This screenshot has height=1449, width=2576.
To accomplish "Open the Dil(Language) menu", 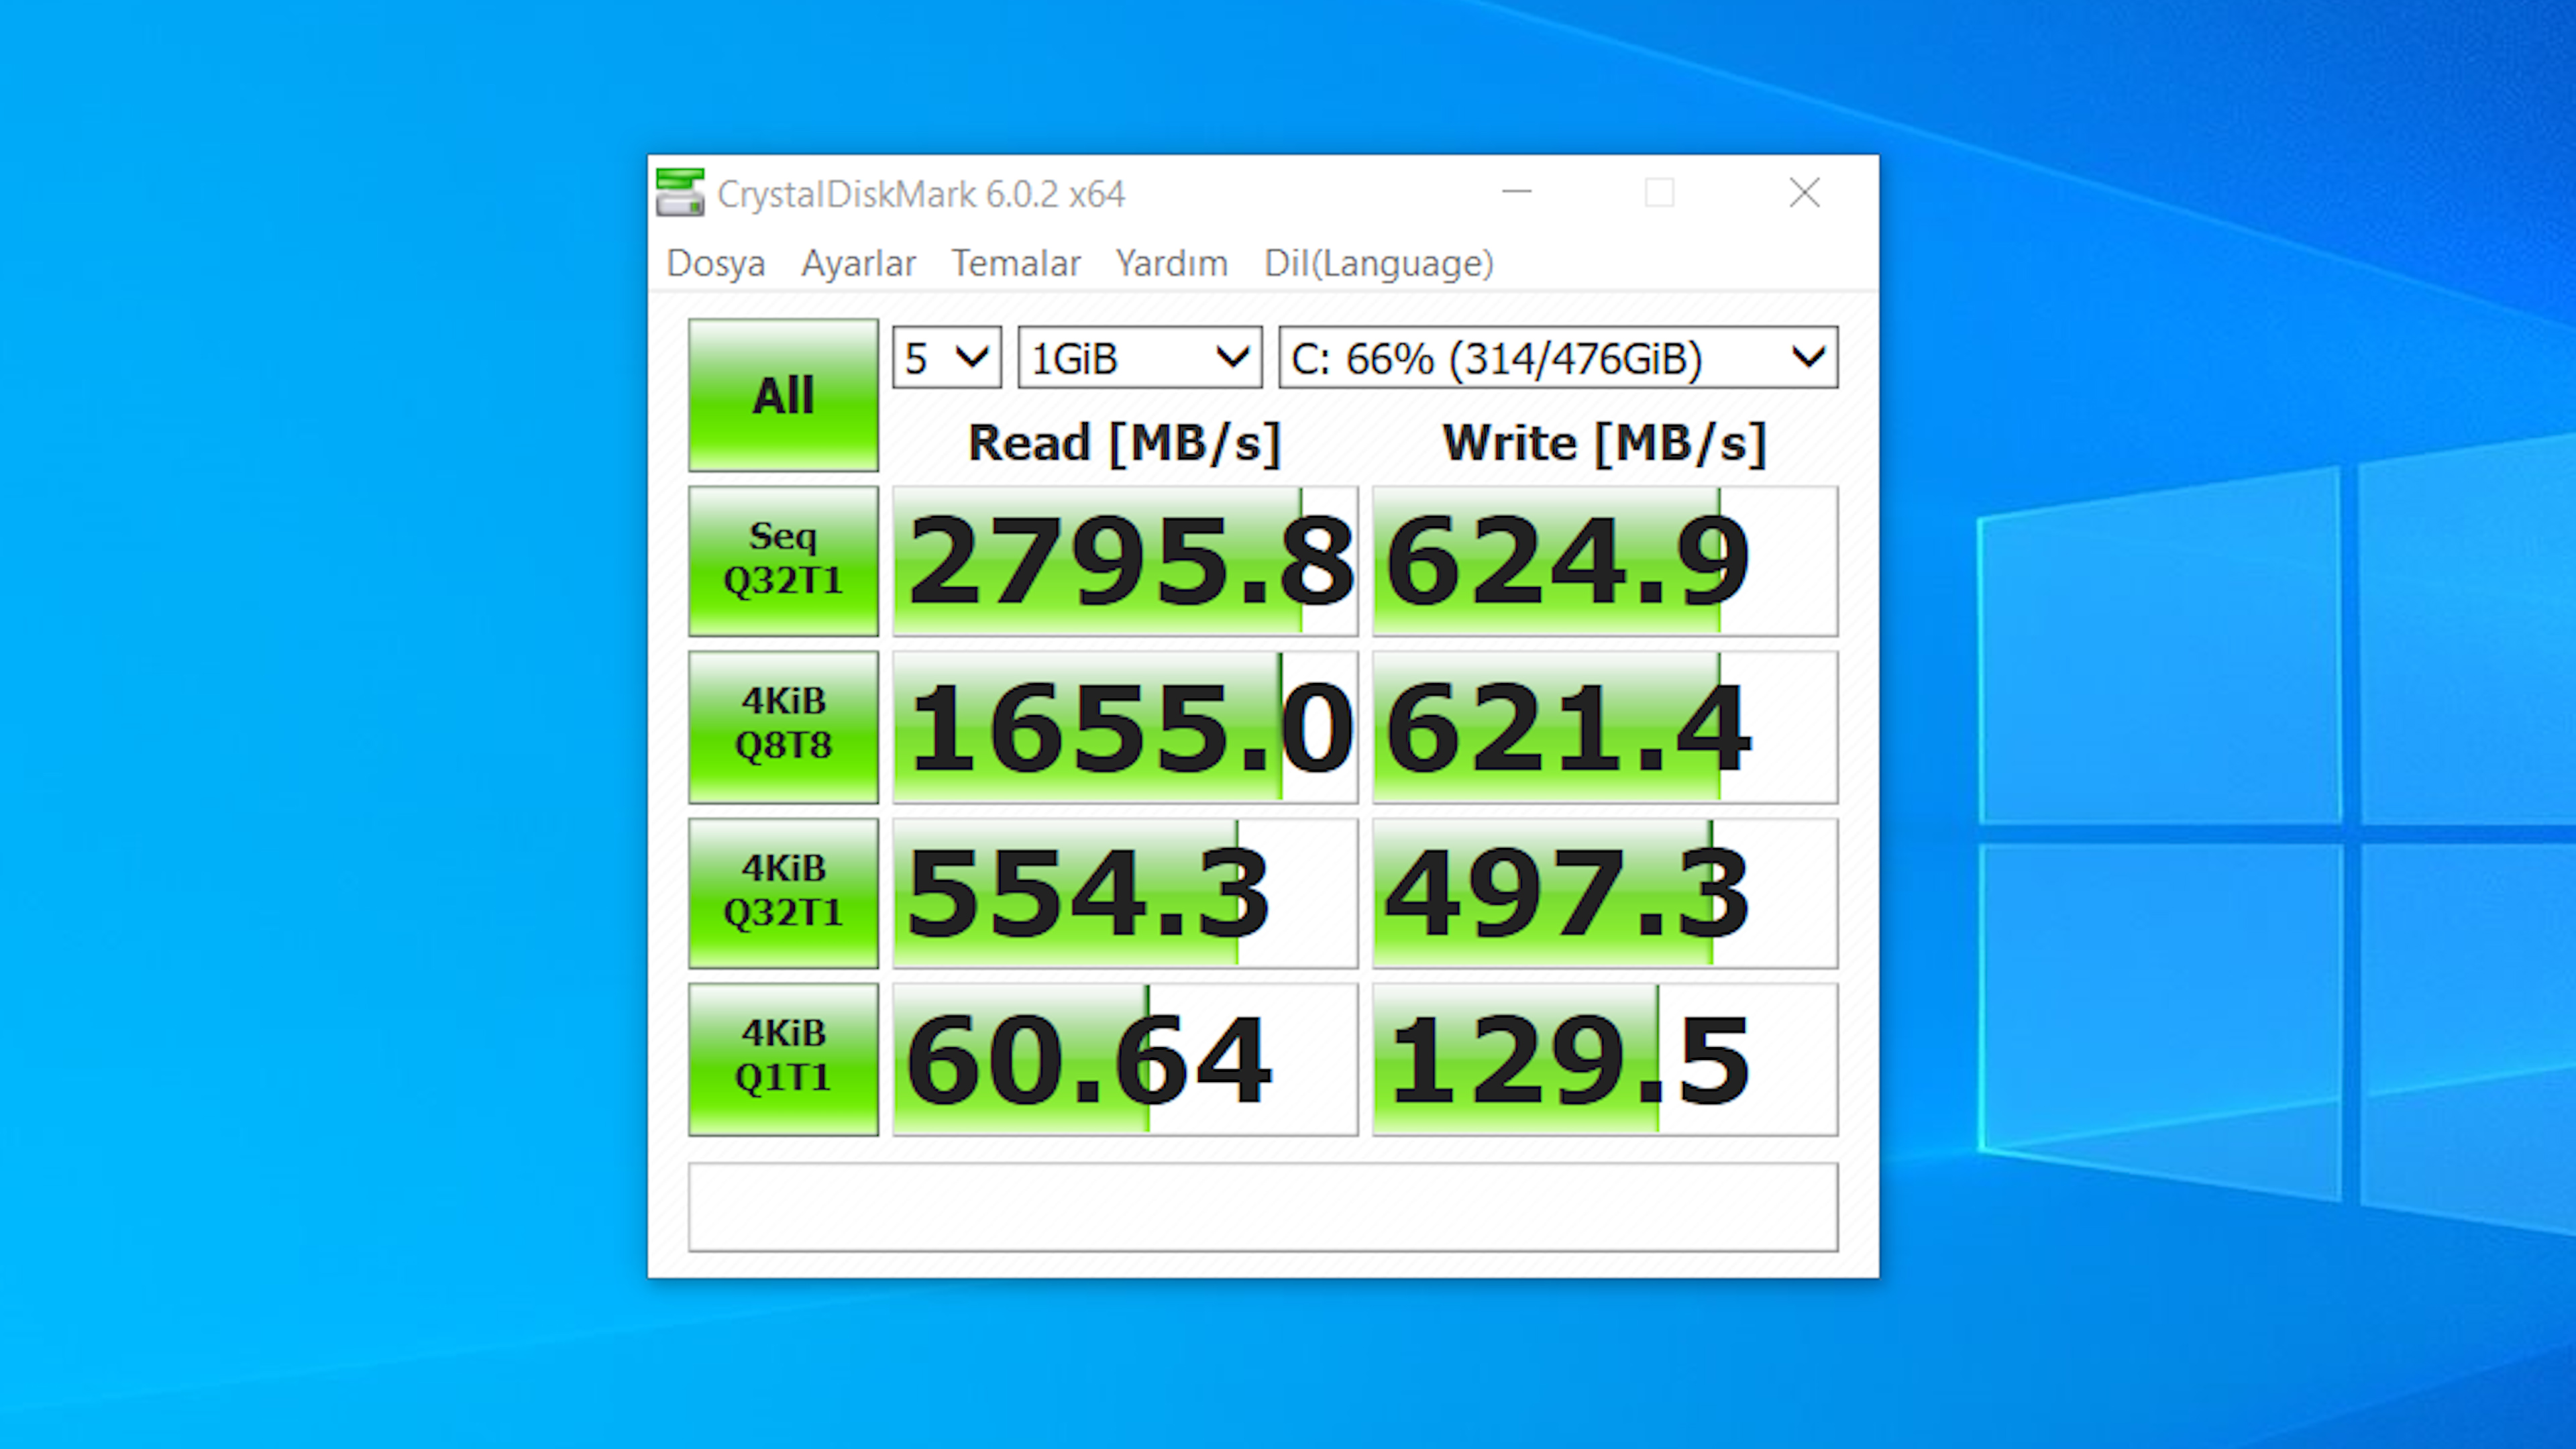I will coord(1379,263).
